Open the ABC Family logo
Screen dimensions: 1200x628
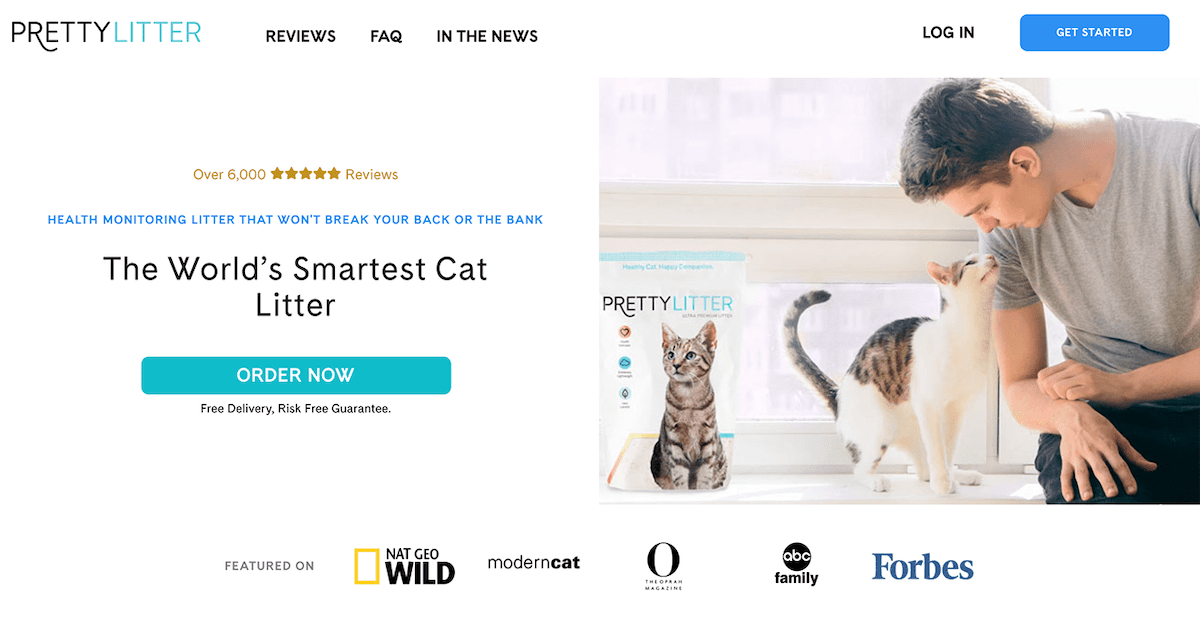click(x=797, y=563)
